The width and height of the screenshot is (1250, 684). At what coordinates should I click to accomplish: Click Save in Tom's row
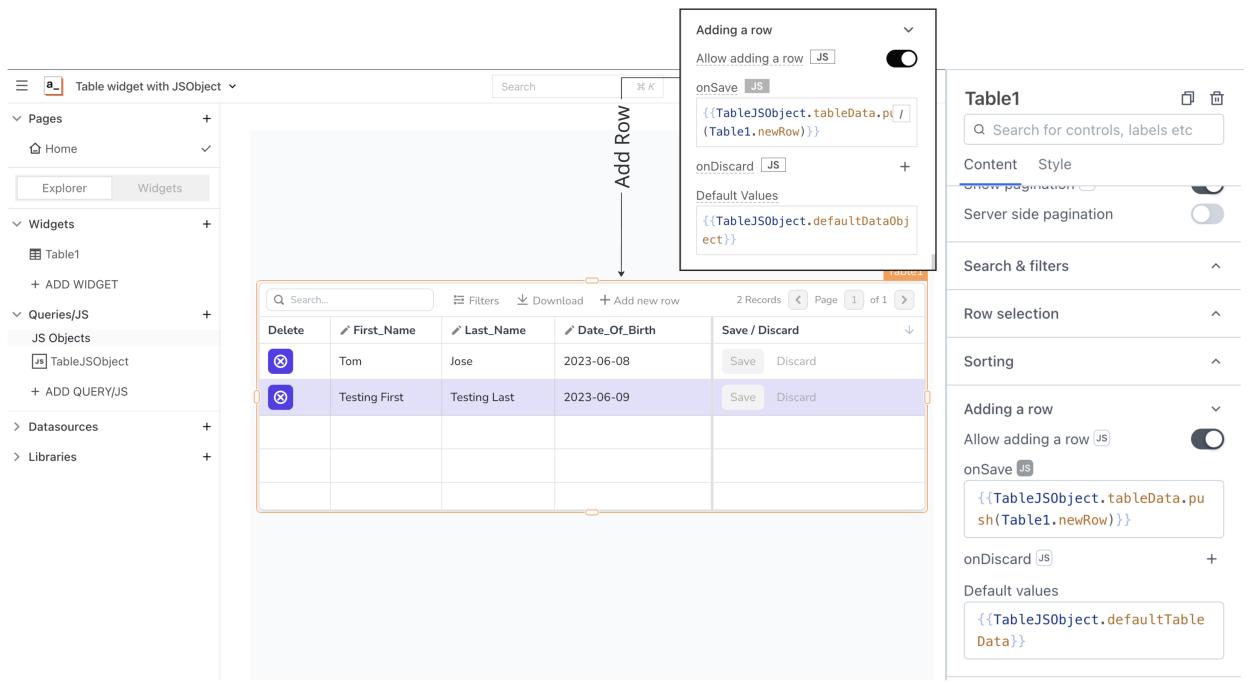(x=743, y=361)
